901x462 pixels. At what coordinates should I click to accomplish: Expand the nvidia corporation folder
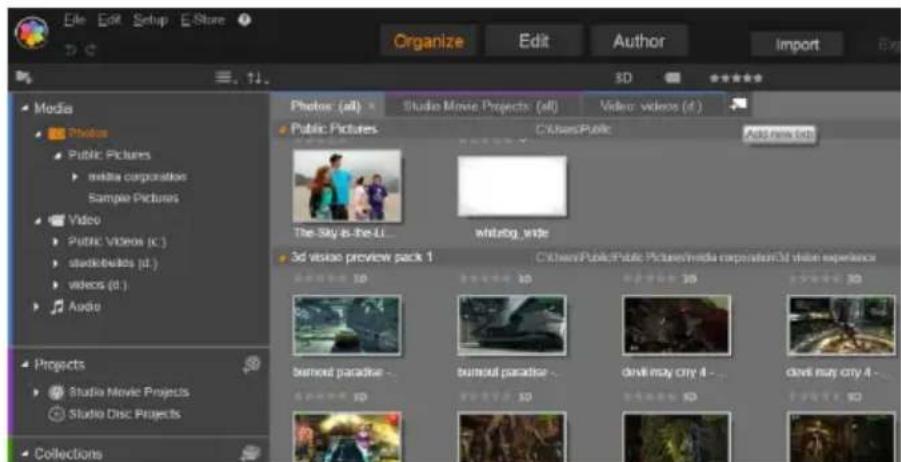[75, 177]
